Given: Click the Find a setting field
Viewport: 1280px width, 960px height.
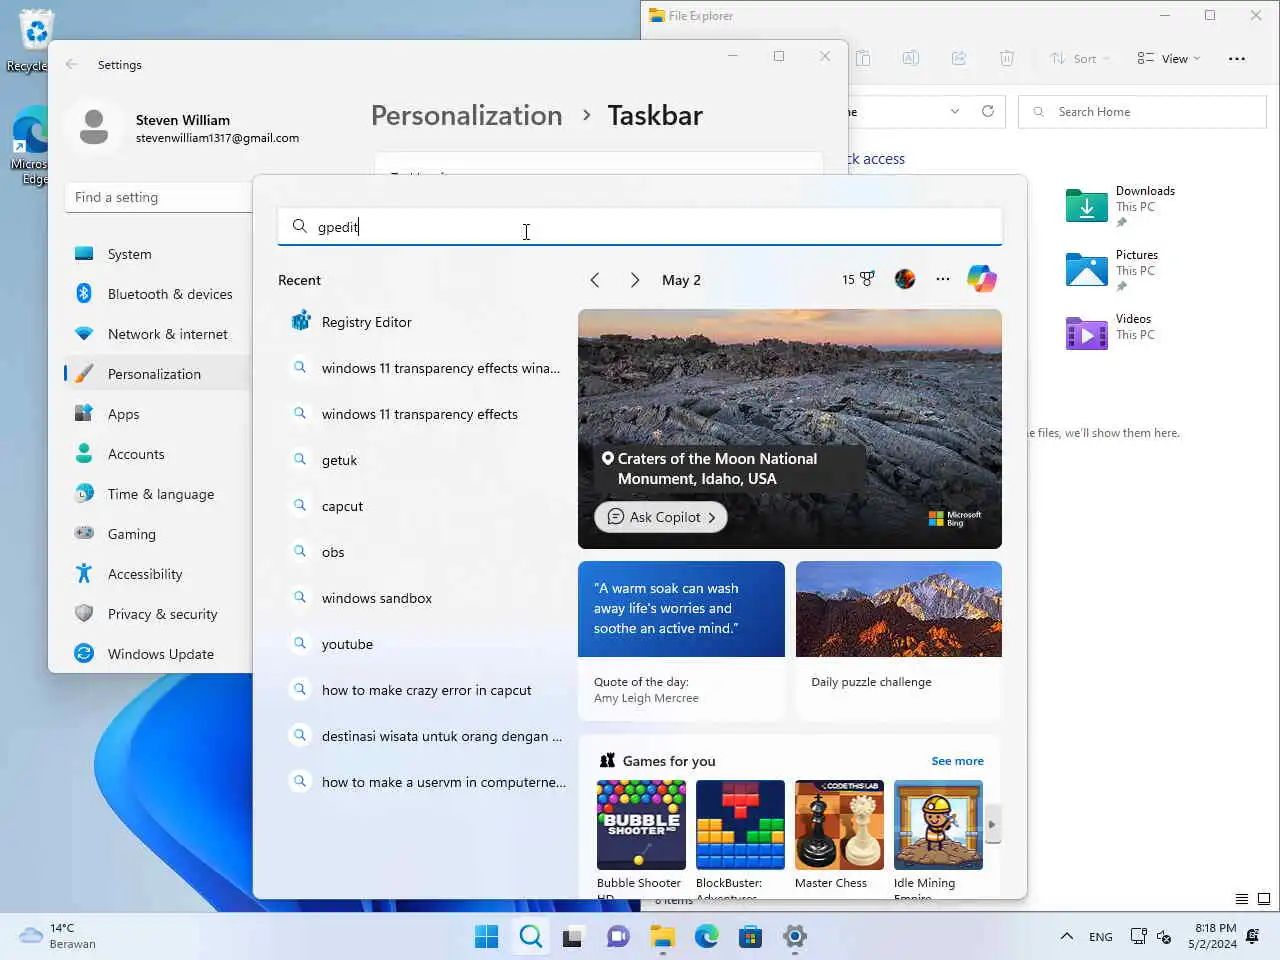Looking at the screenshot, I should (x=158, y=197).
